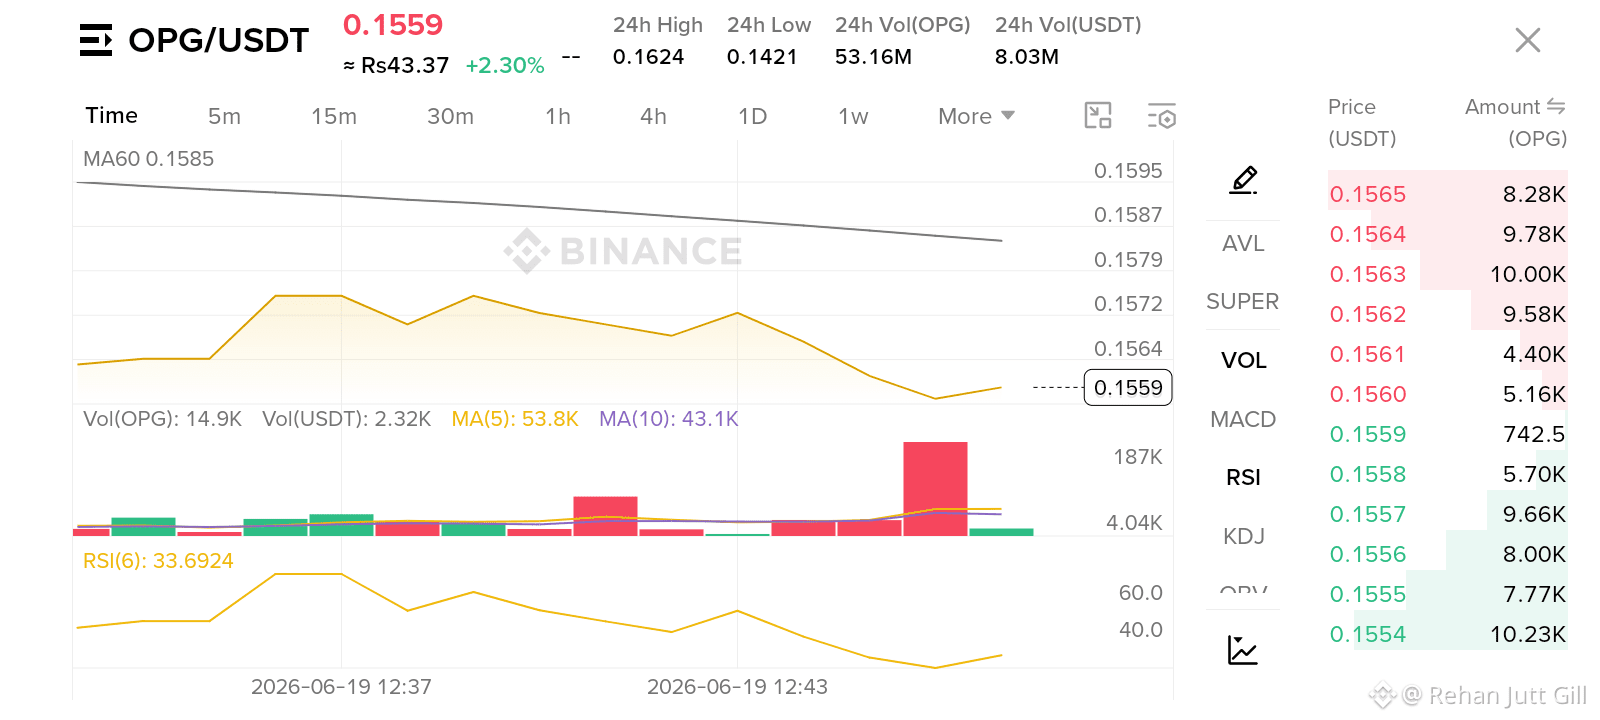Toggle the RSI indicator

1243,478
